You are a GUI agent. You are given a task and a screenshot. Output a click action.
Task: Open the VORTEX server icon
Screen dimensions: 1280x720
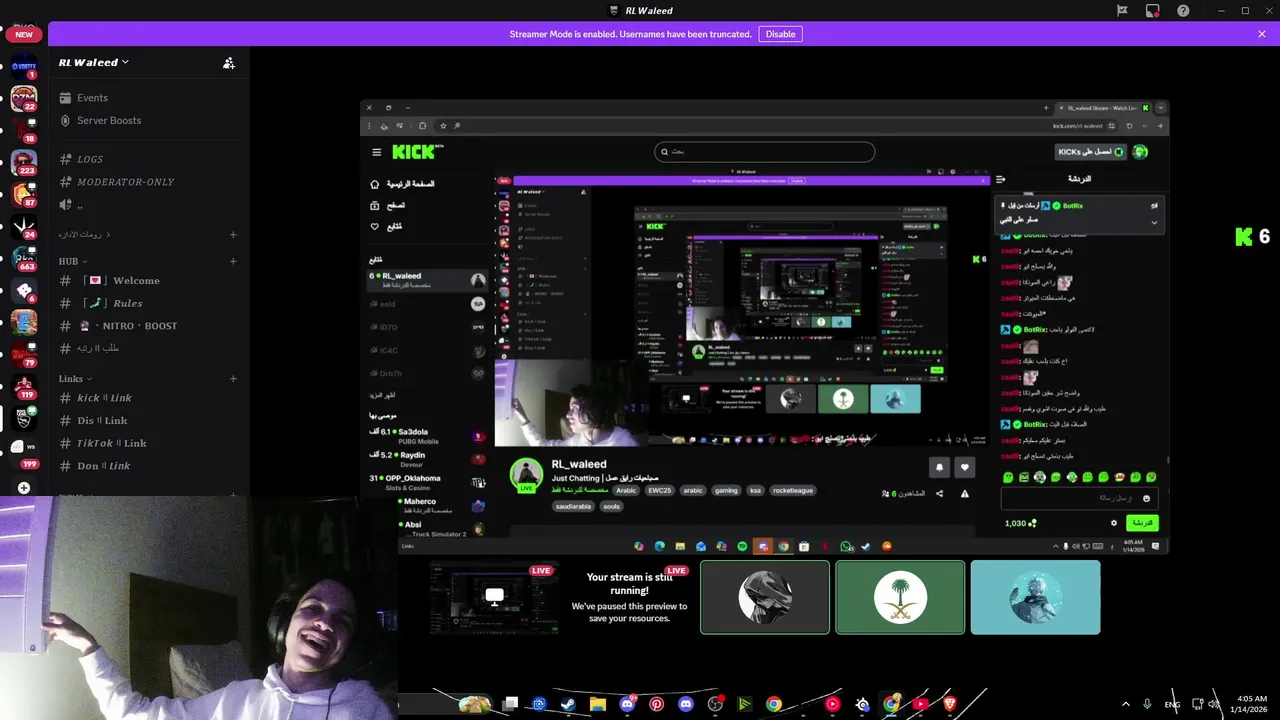[x=24, y=66]
